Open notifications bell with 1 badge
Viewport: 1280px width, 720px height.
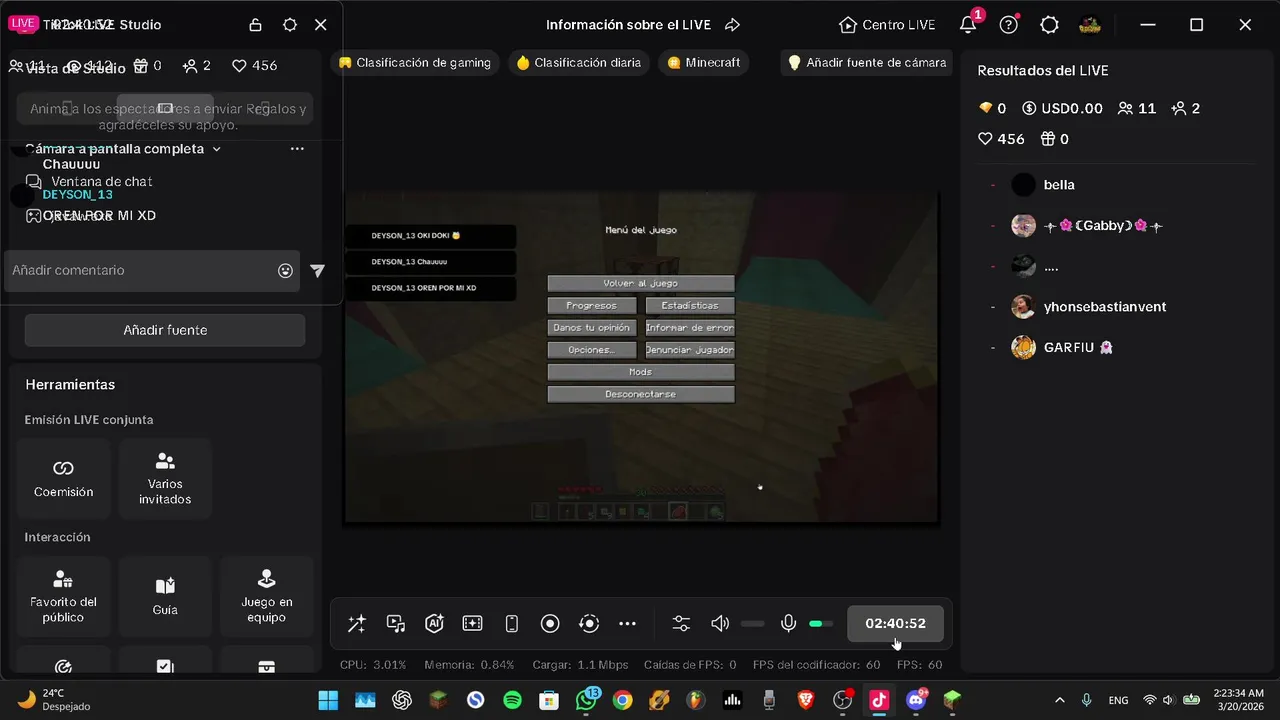967,25
